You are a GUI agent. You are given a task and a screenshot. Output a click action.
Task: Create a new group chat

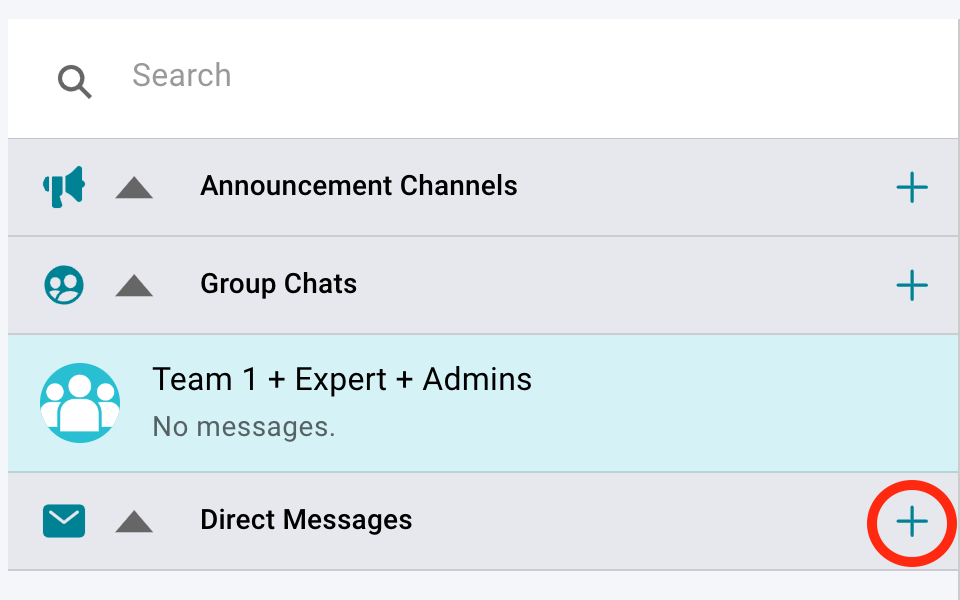911,285
